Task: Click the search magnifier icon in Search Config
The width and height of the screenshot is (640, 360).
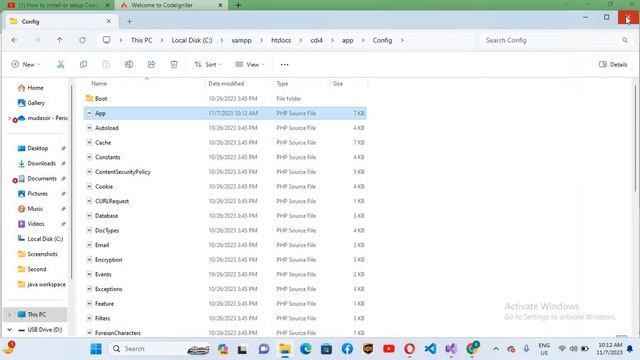Action: [x=625, y=40]
